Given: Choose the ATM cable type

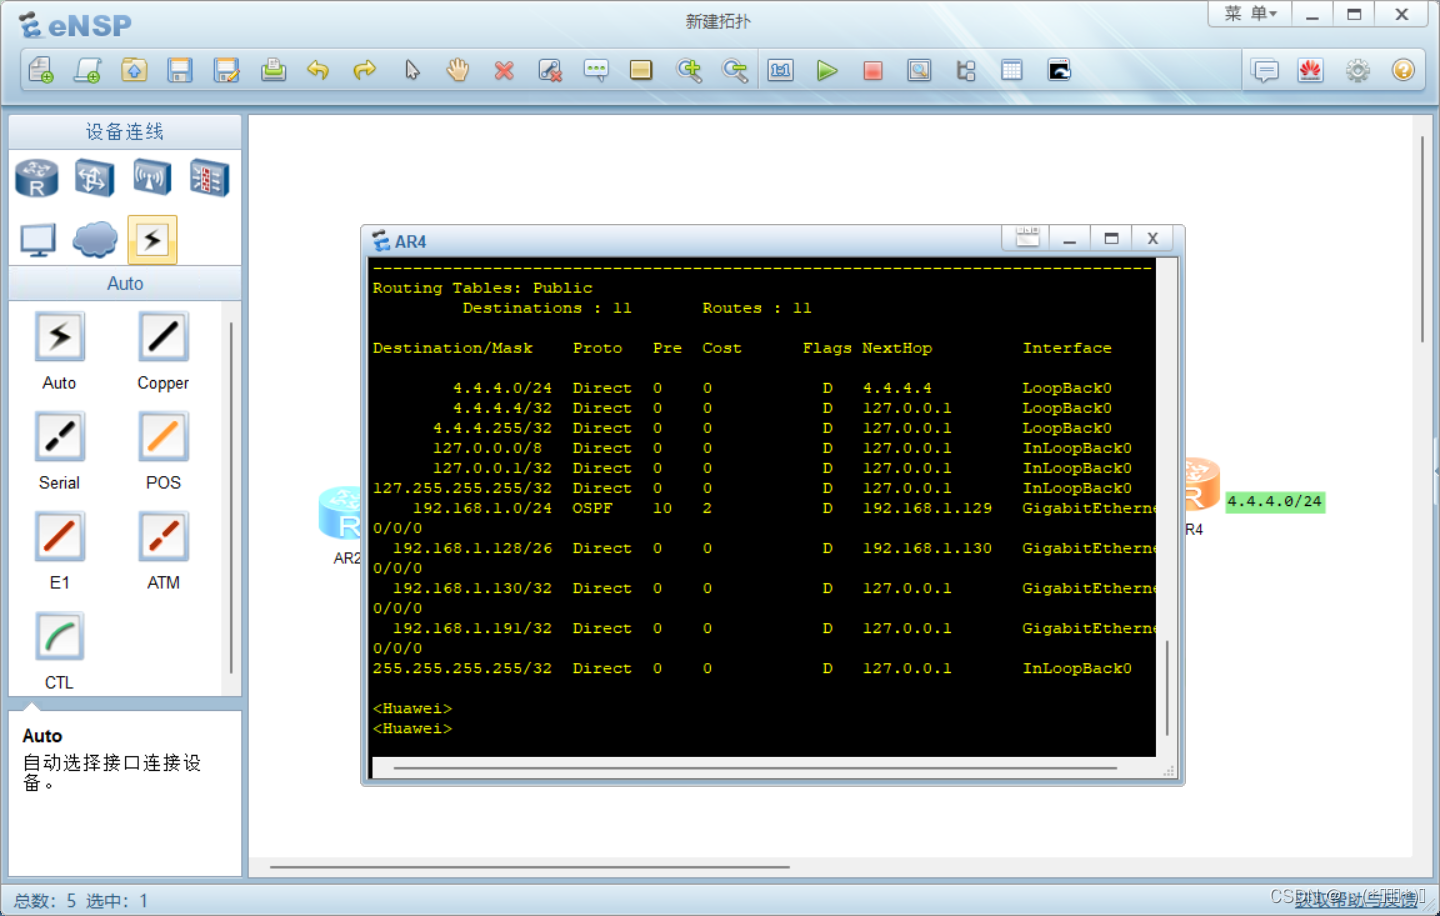Looking at the screenshot, I should [x=163, y=537].
